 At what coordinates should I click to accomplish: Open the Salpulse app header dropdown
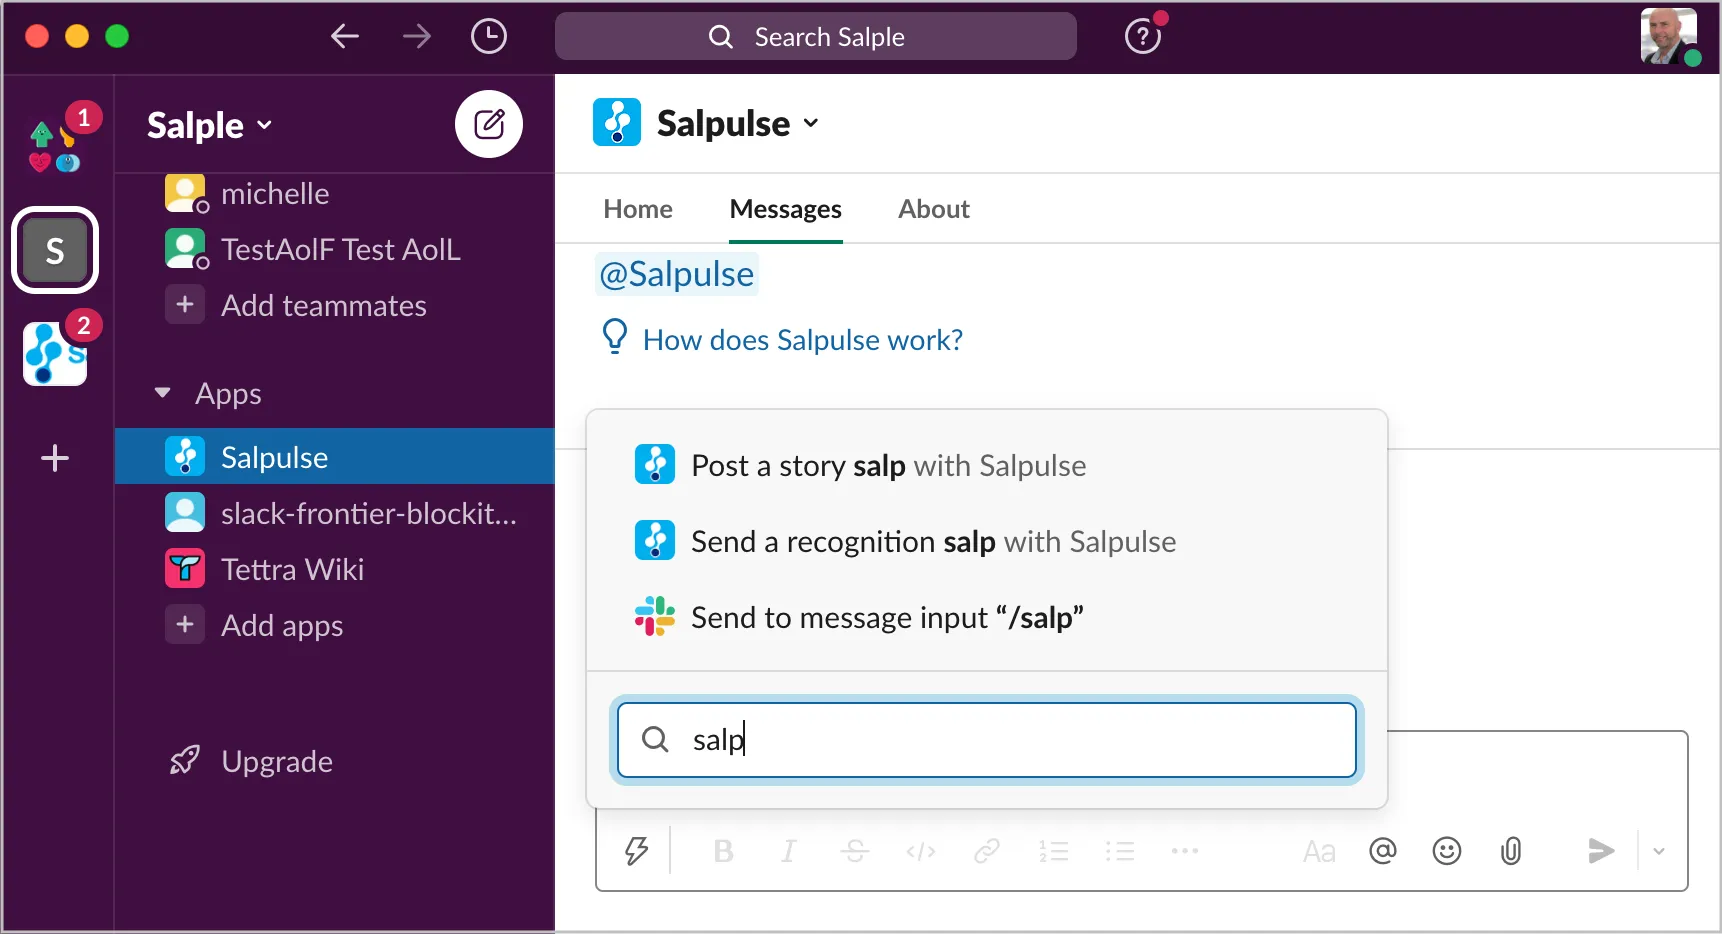738,123
